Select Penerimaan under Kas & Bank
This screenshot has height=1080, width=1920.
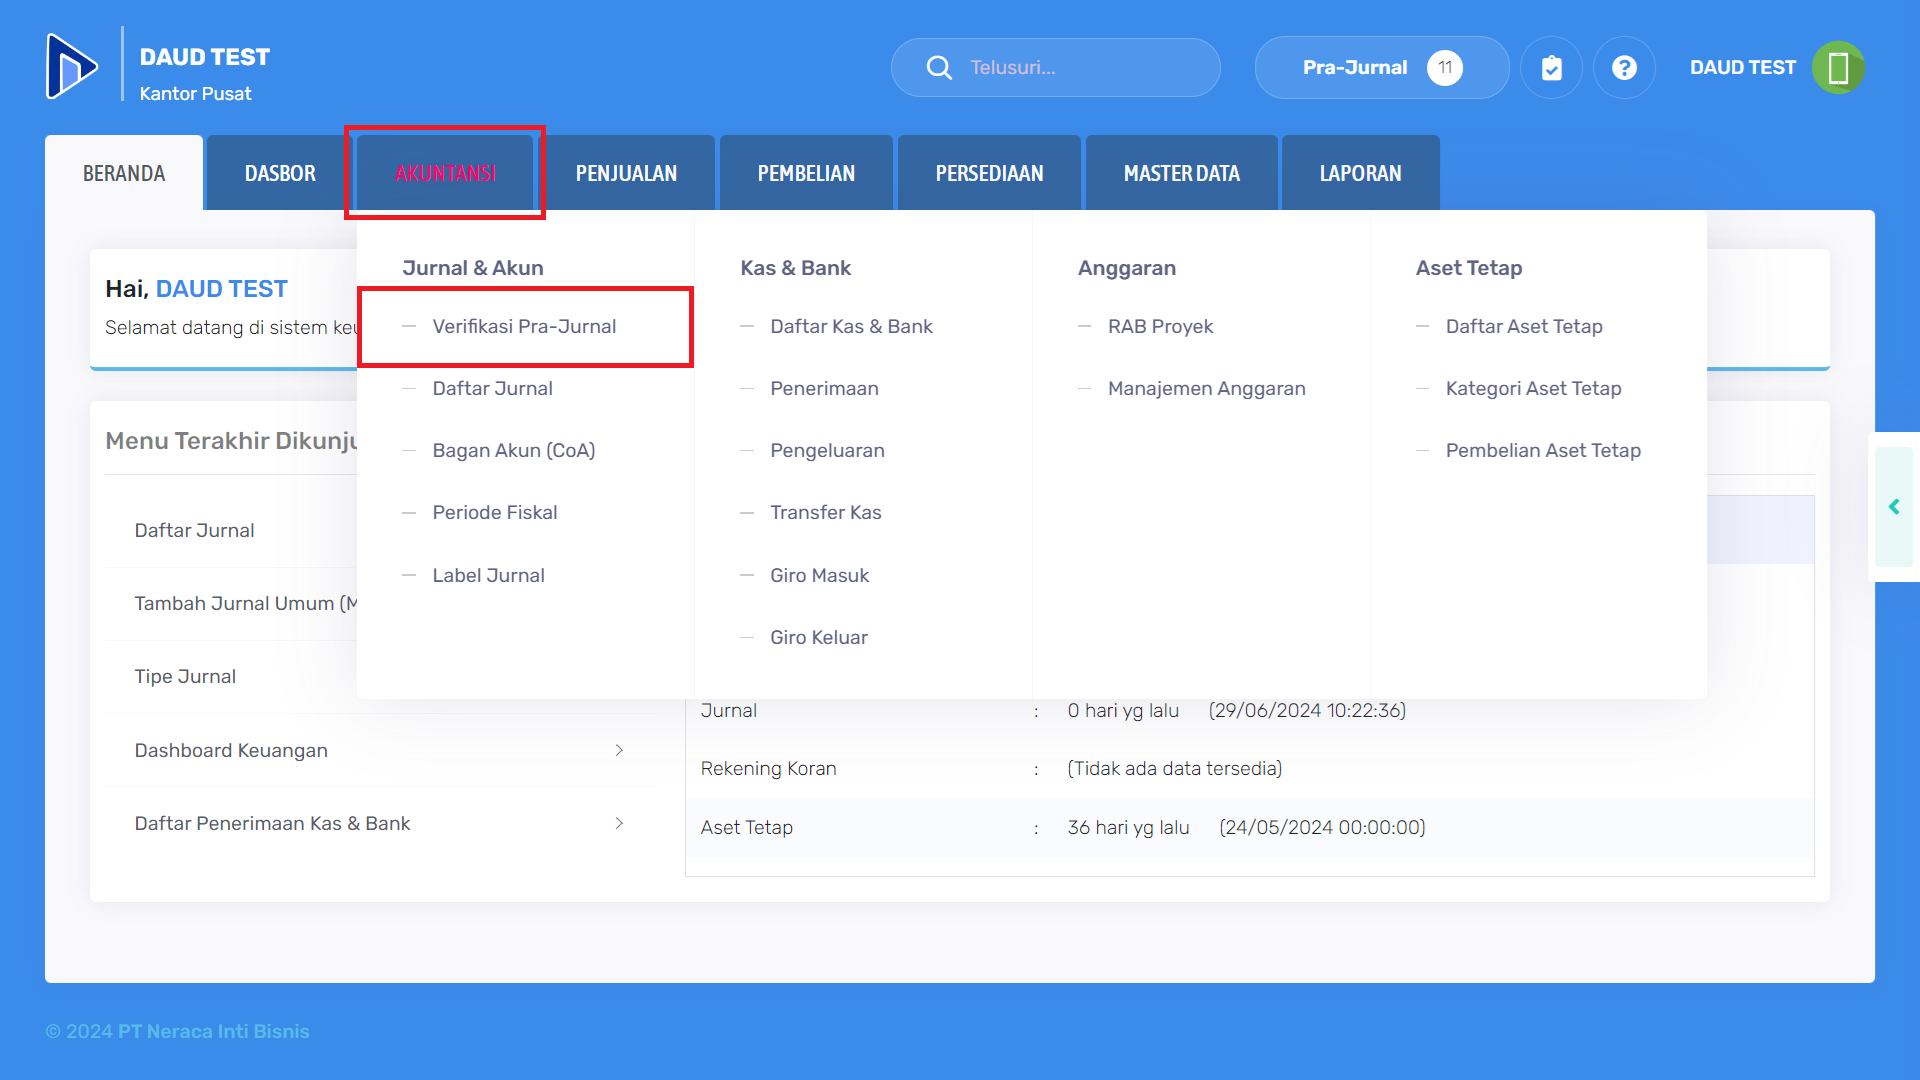[x=824, y=388]
